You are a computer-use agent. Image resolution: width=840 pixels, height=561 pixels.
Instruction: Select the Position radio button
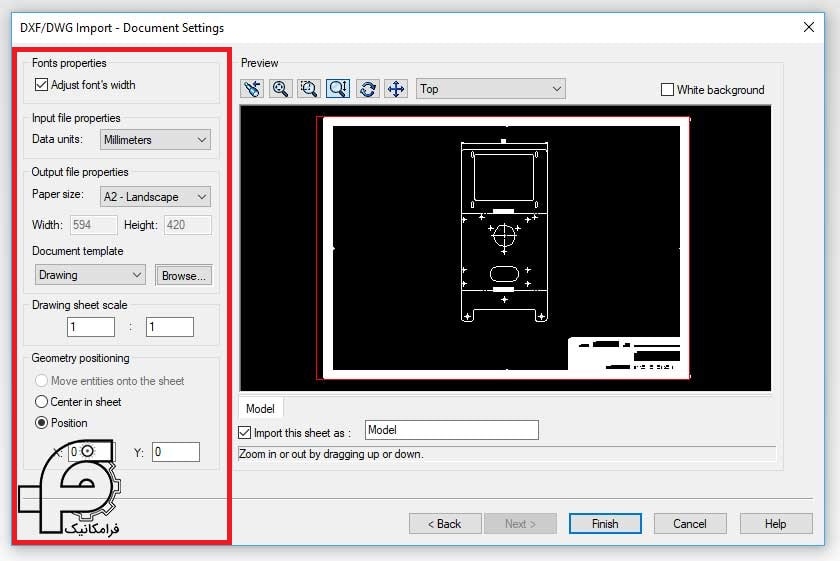41,422
